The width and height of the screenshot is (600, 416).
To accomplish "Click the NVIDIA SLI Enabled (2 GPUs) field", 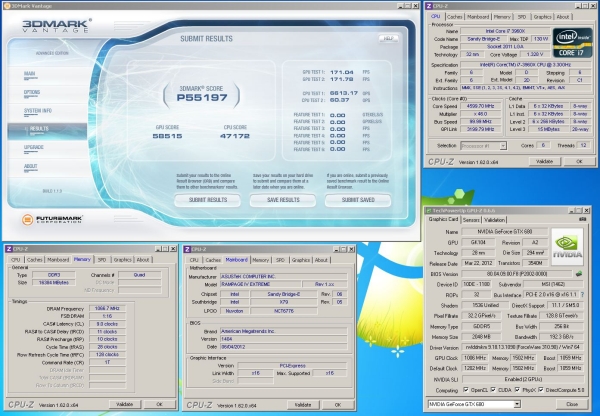I will tap(523, 379).
